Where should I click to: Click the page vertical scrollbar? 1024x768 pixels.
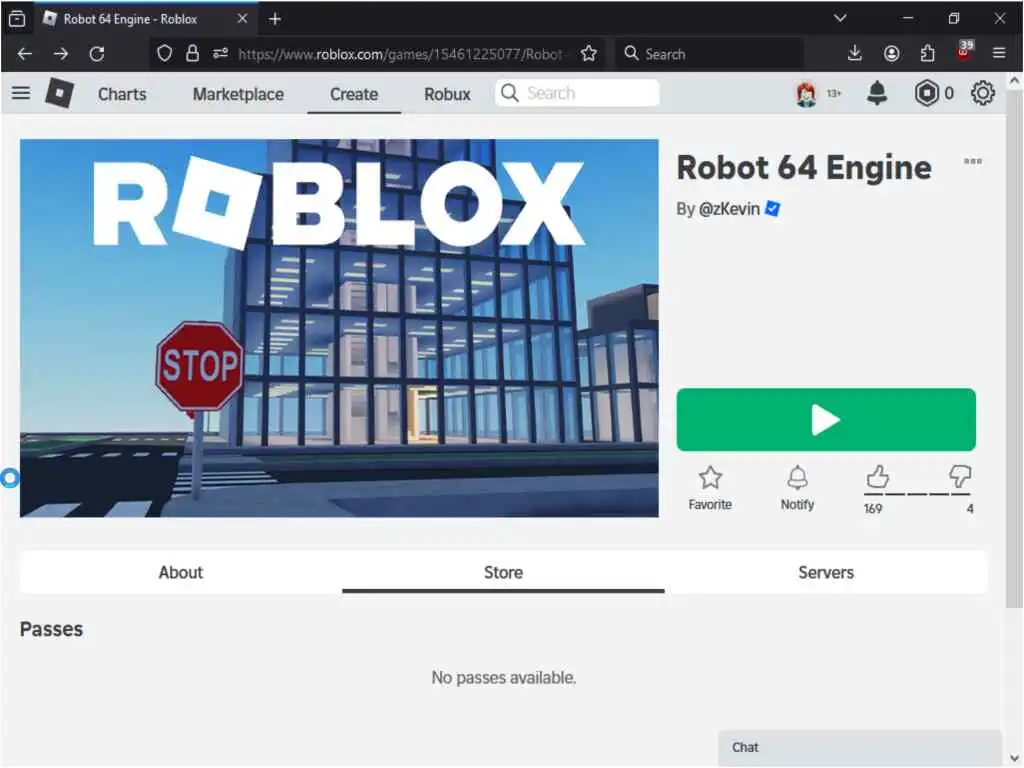[1014, 350]
